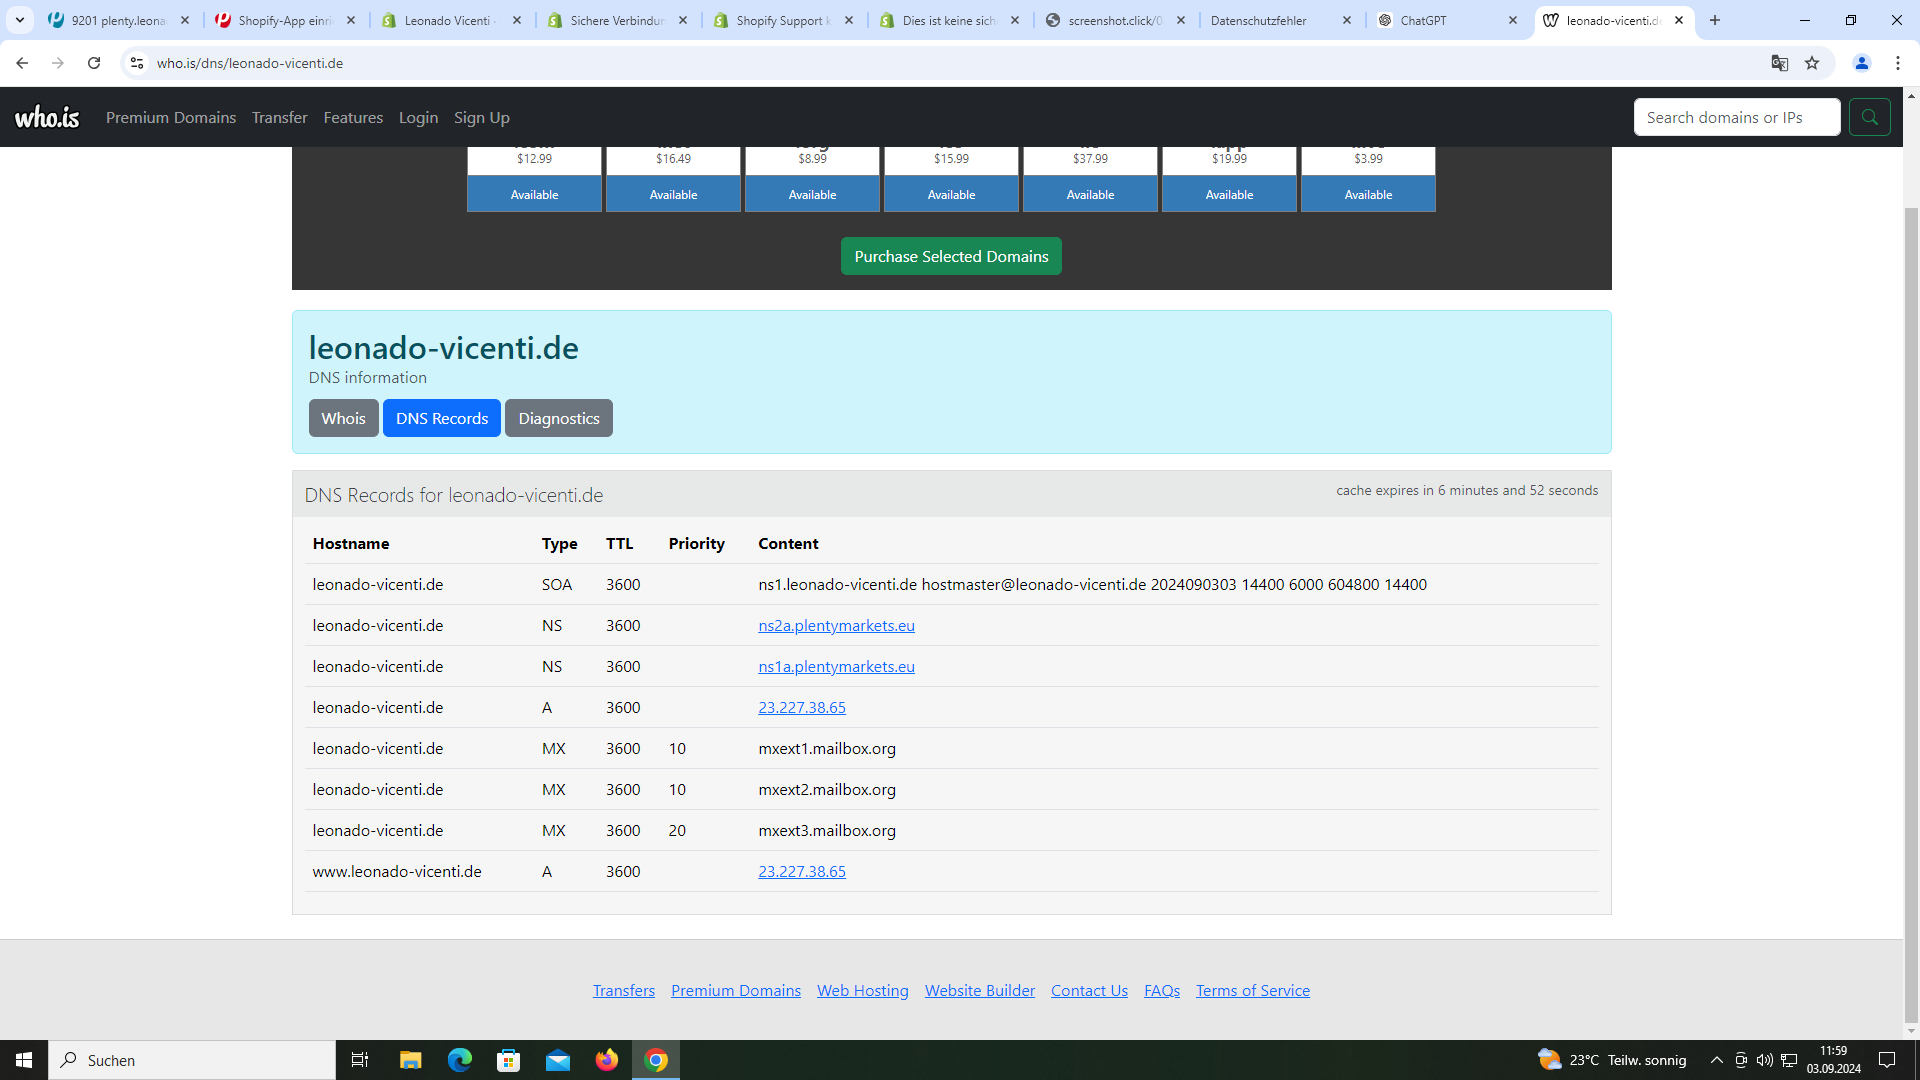The image size is (1920, 1080).
Task: Open a new browser tab
Action: (1715, 20)
